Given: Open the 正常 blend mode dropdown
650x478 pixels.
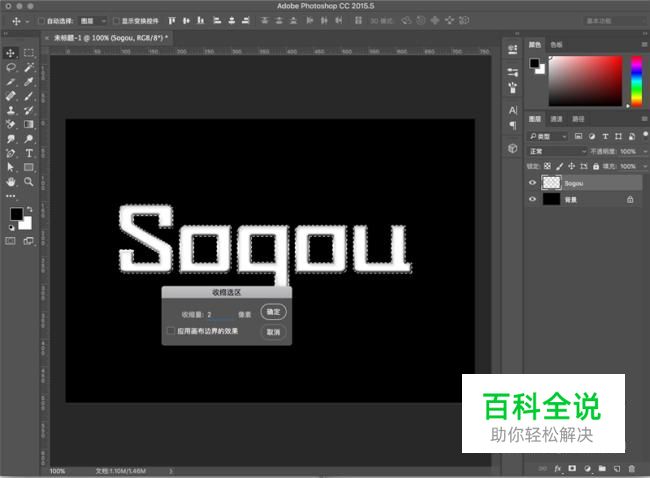Looking at the screenshot, I should (557, 151).
